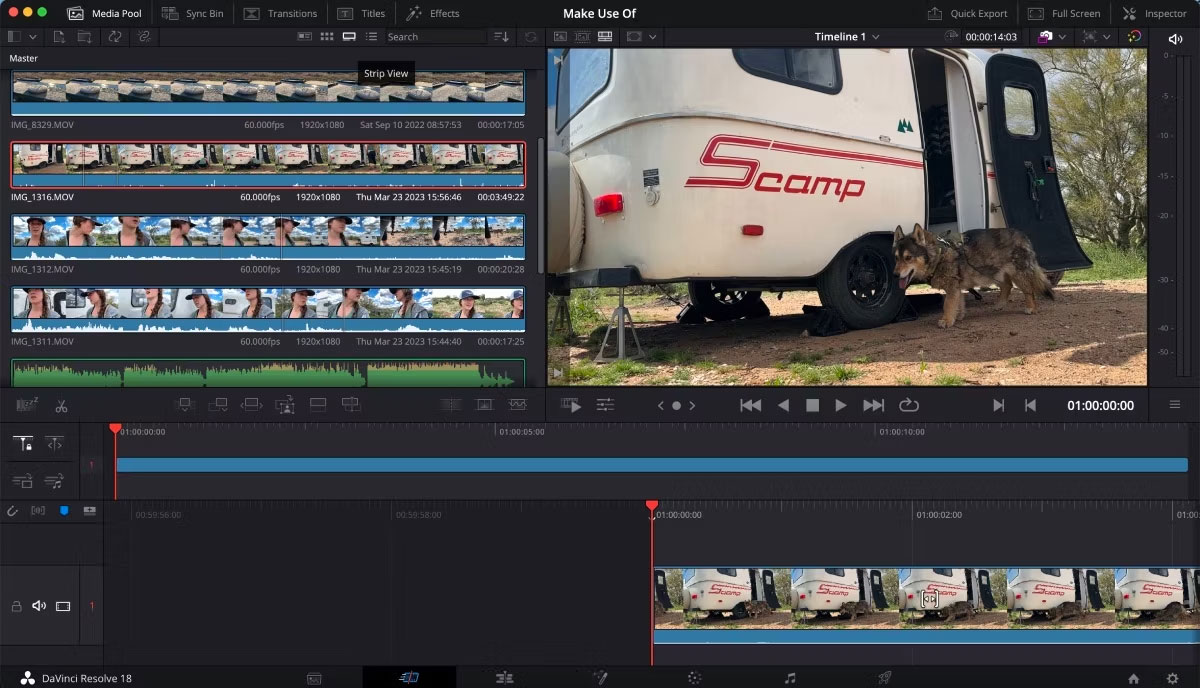Switch media pool to Thumbnail grid view
The image size is (1200, 688).
point(326,37)
